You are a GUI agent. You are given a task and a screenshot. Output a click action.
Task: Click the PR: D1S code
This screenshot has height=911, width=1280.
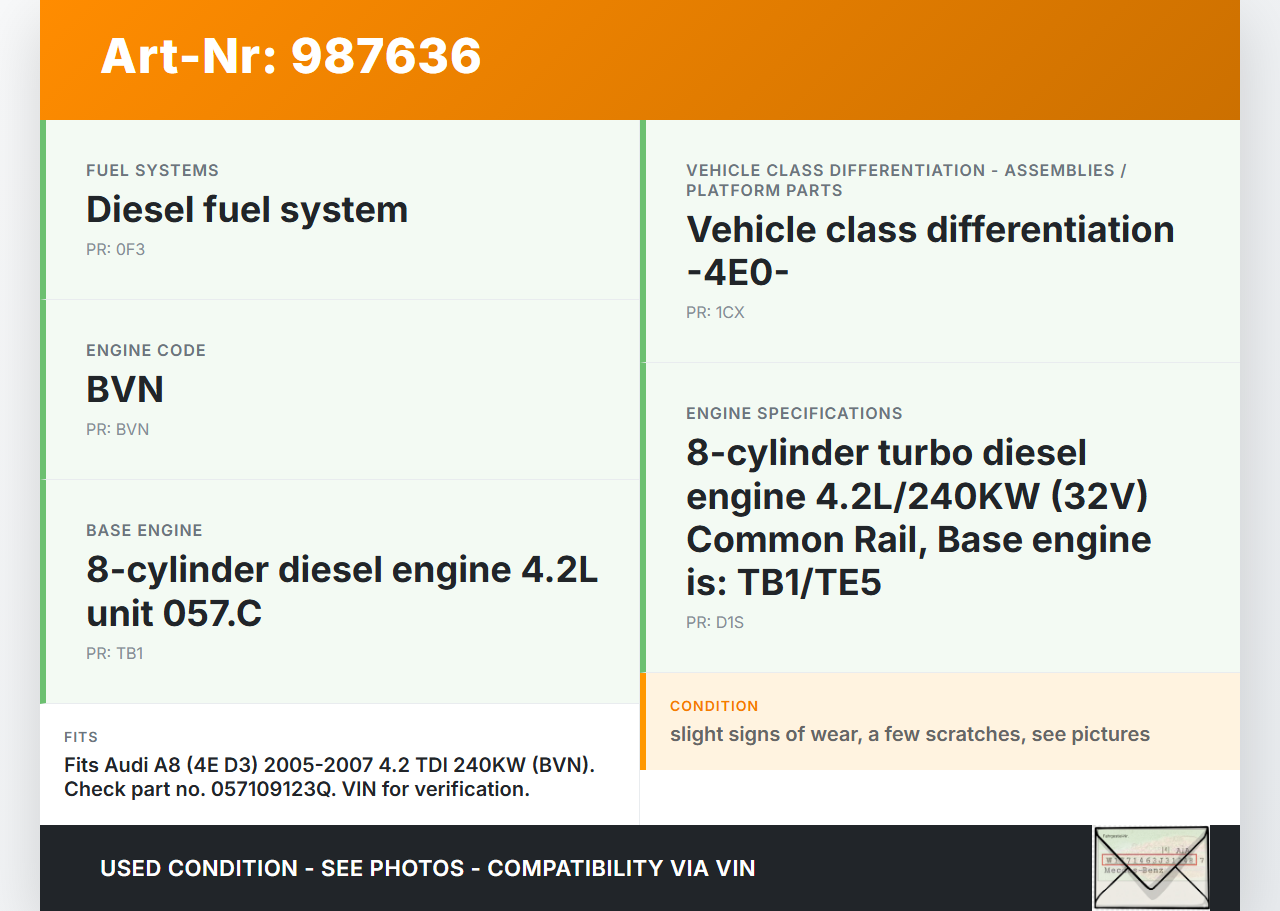pyautogui.click(x=715, y=622)
